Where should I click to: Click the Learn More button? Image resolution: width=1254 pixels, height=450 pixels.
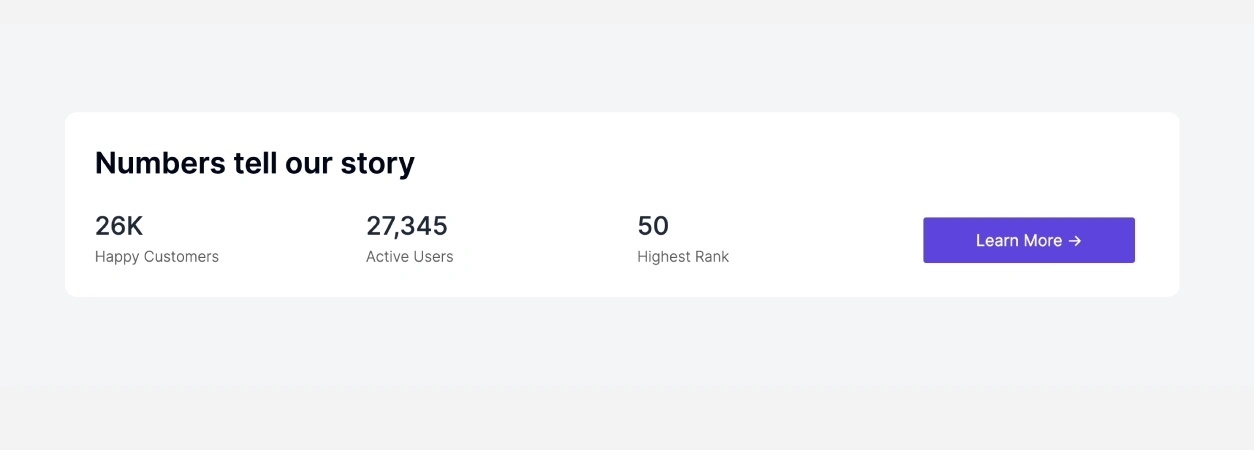1028,240
